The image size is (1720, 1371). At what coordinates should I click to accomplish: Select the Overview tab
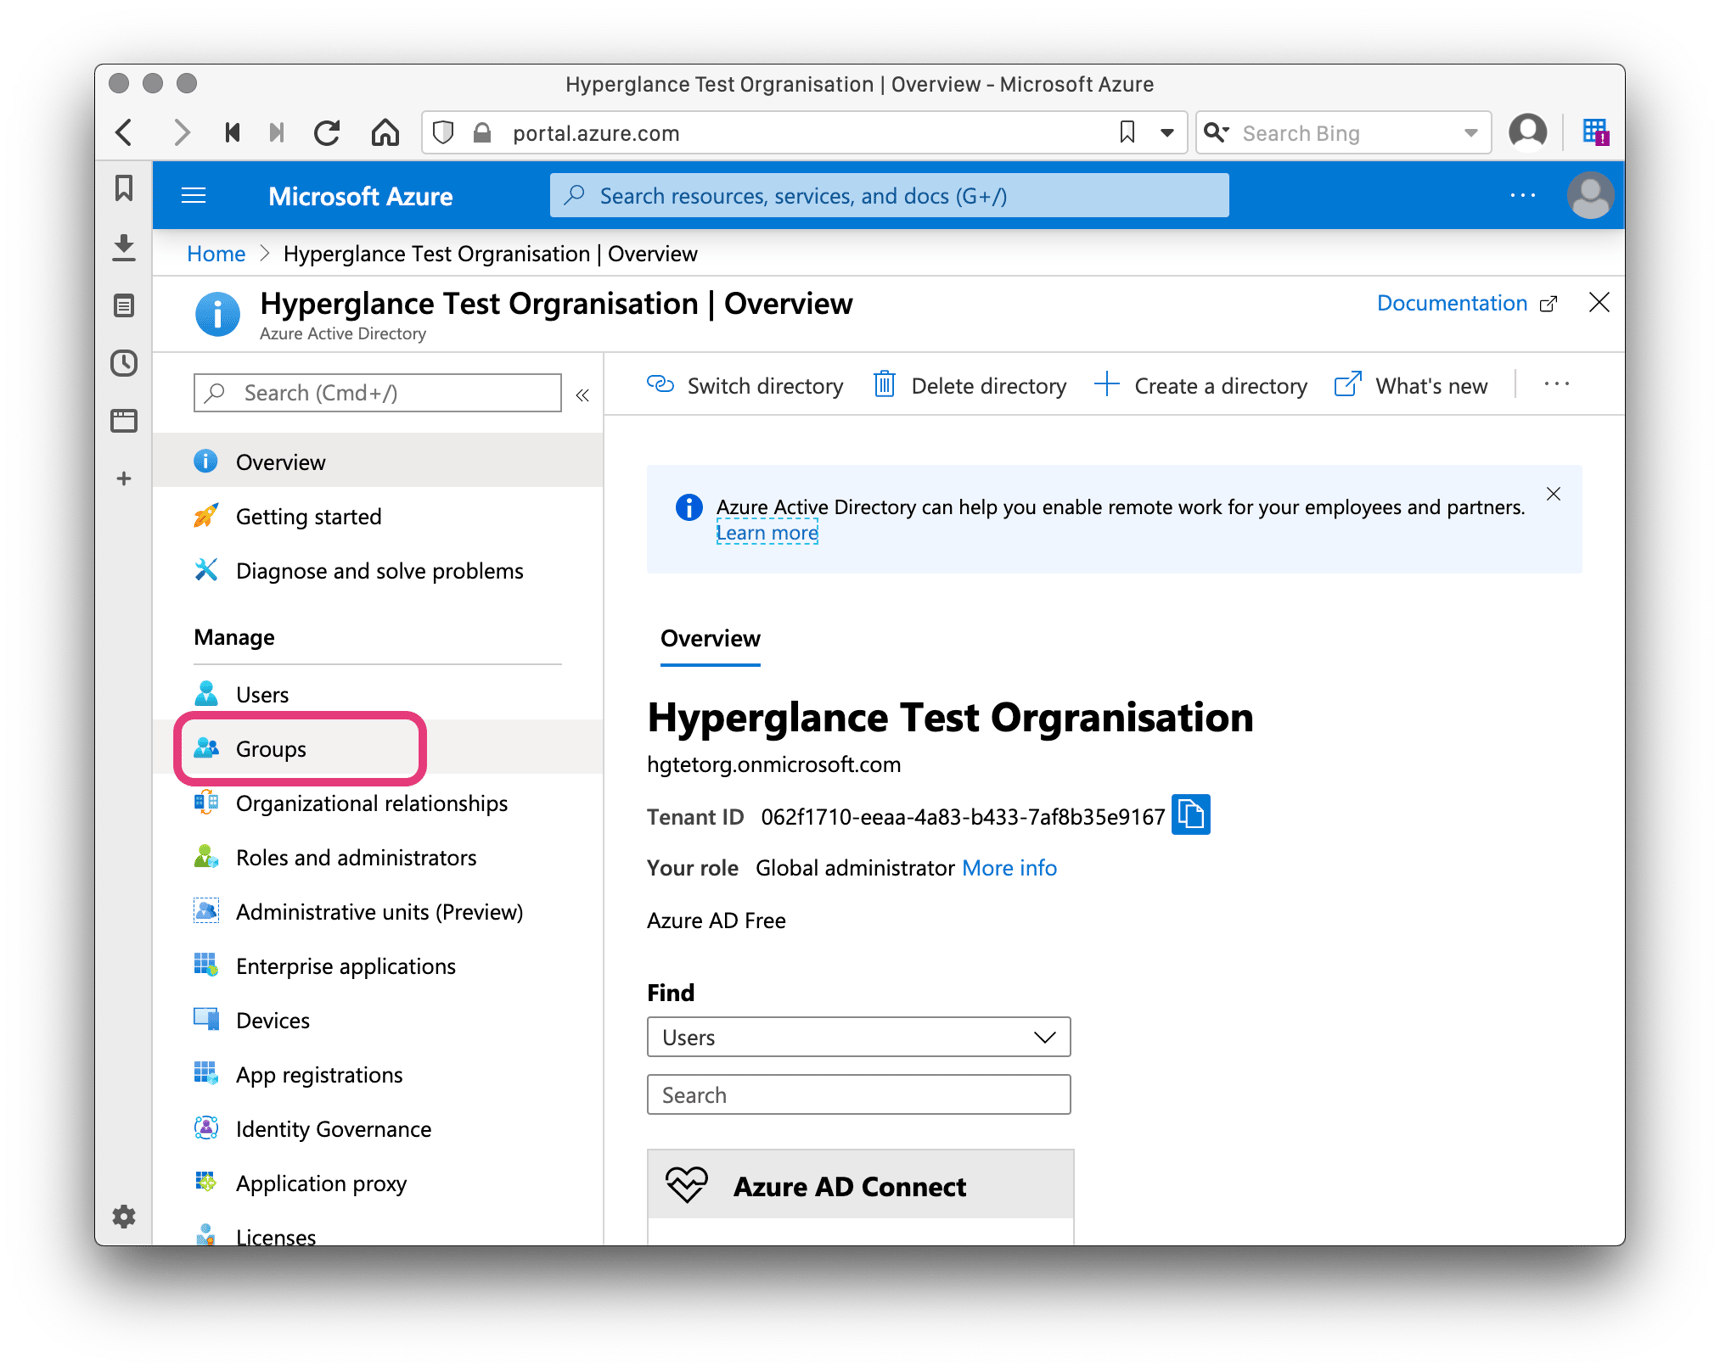(710, 639)
